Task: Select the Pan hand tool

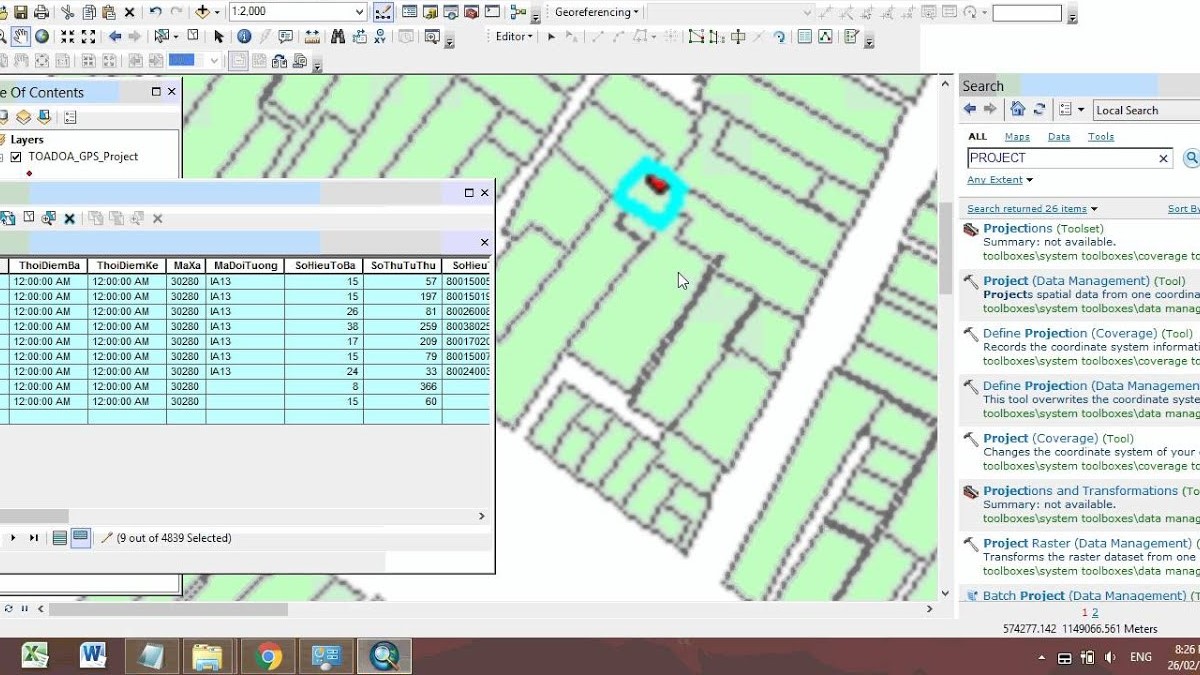Action: [x=21, y=37]
